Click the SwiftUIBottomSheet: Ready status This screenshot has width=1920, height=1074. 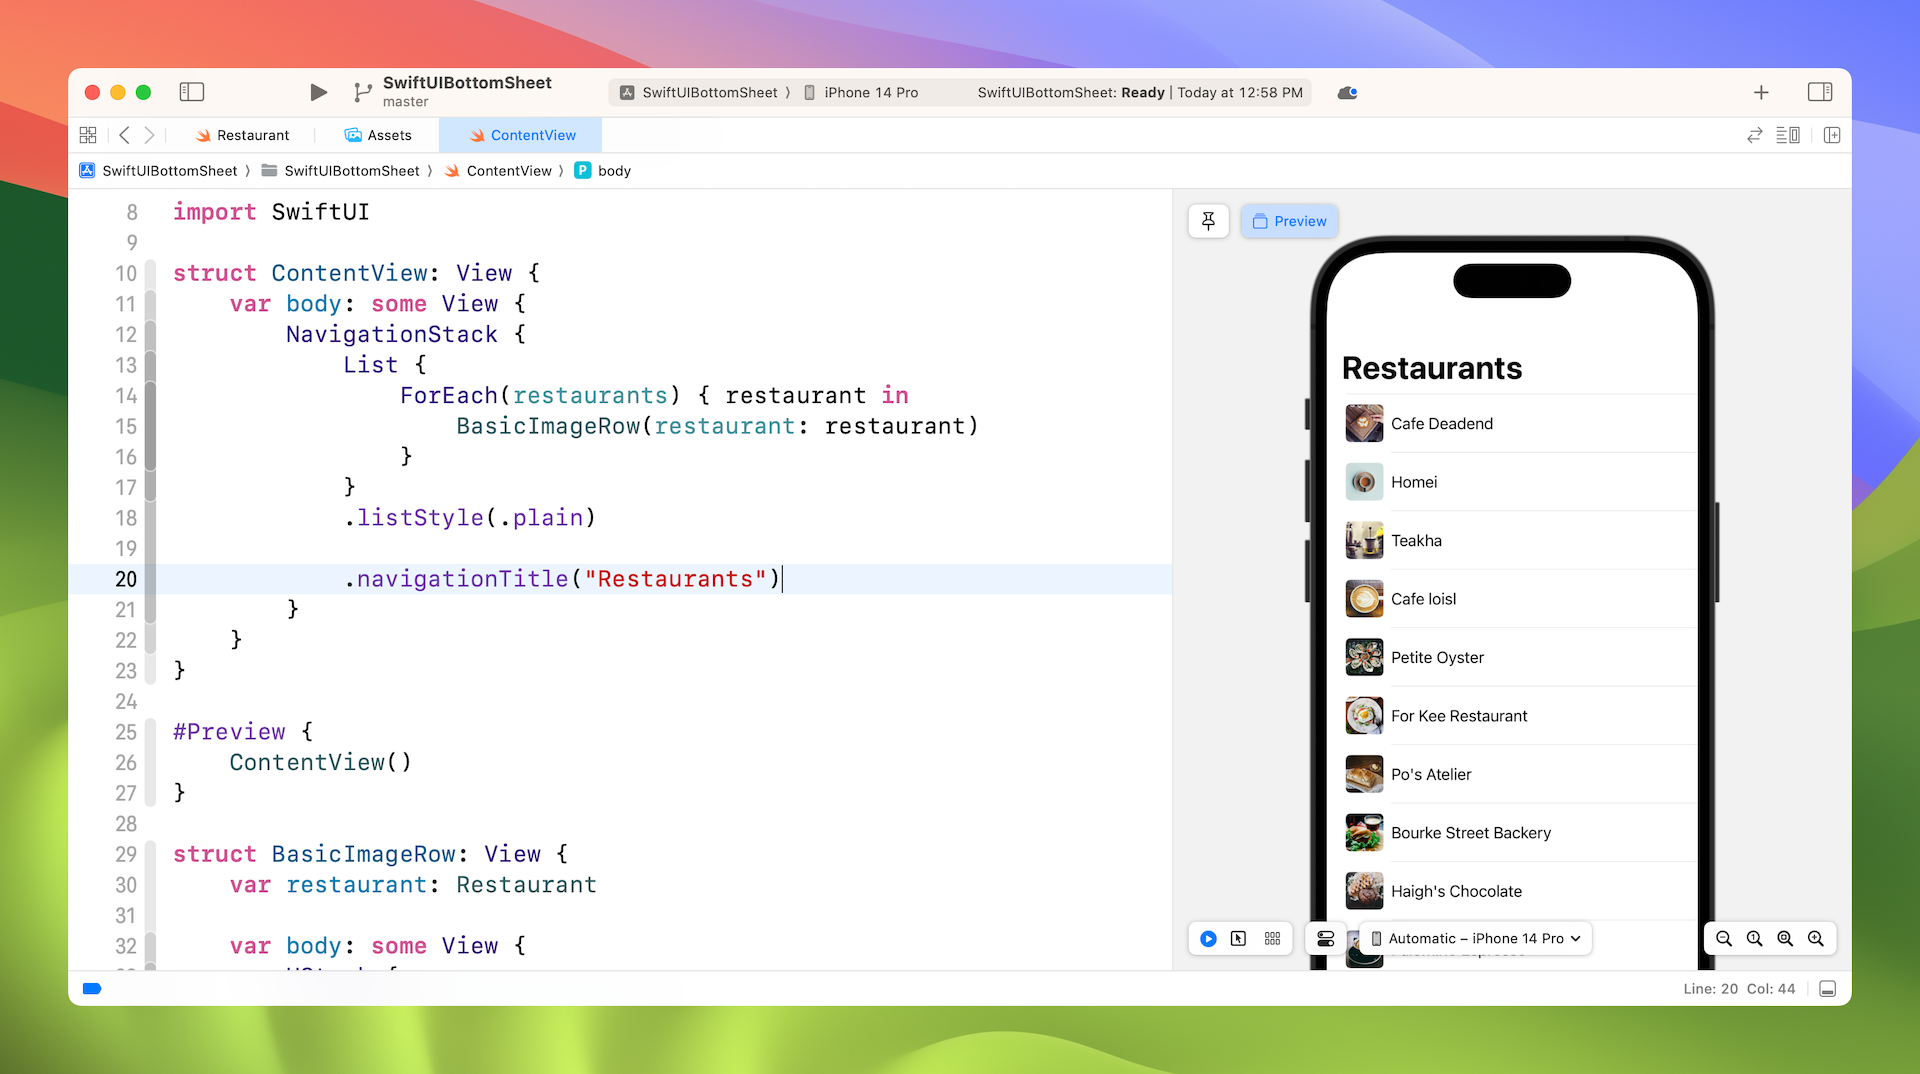(x=1071, y=92)
